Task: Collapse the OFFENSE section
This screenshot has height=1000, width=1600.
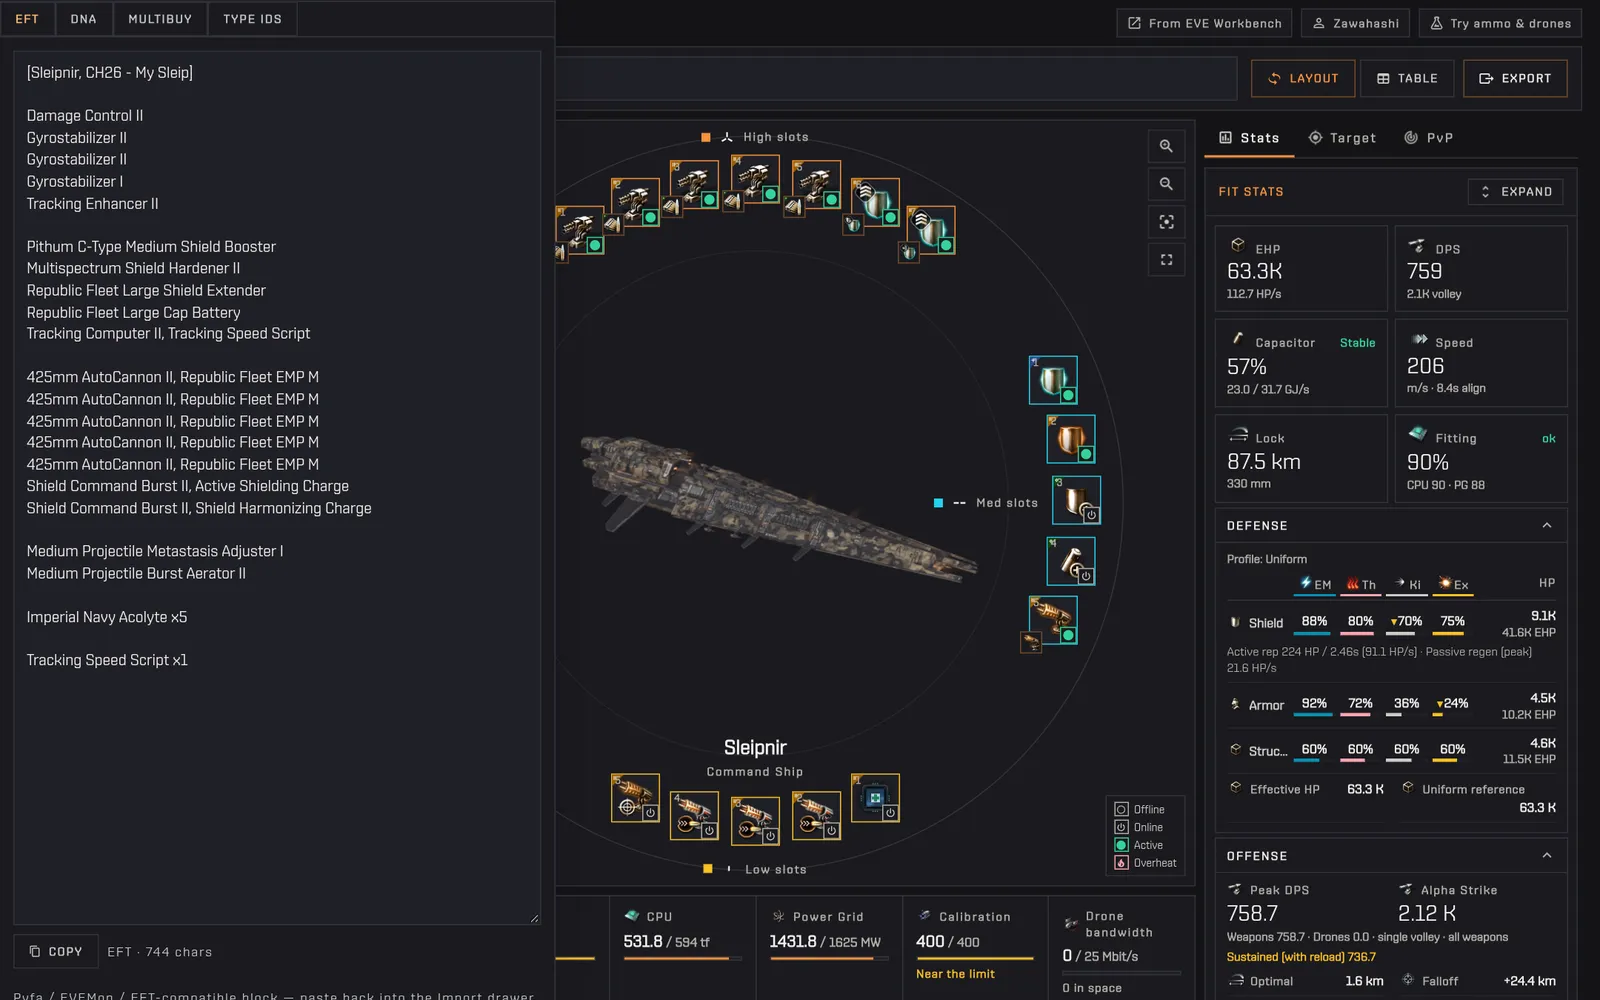Action: click(x=1547, y=856)
